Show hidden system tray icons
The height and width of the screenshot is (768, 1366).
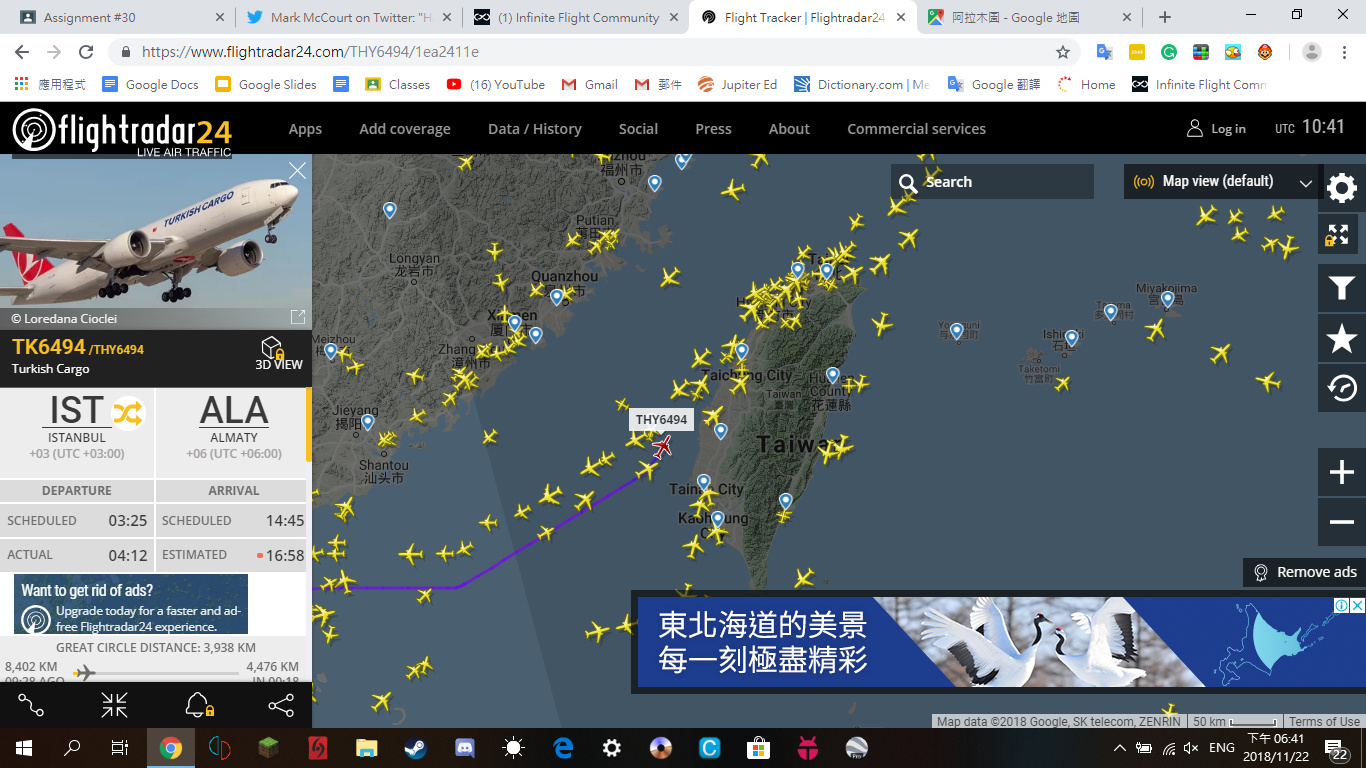click(1118, 747)
